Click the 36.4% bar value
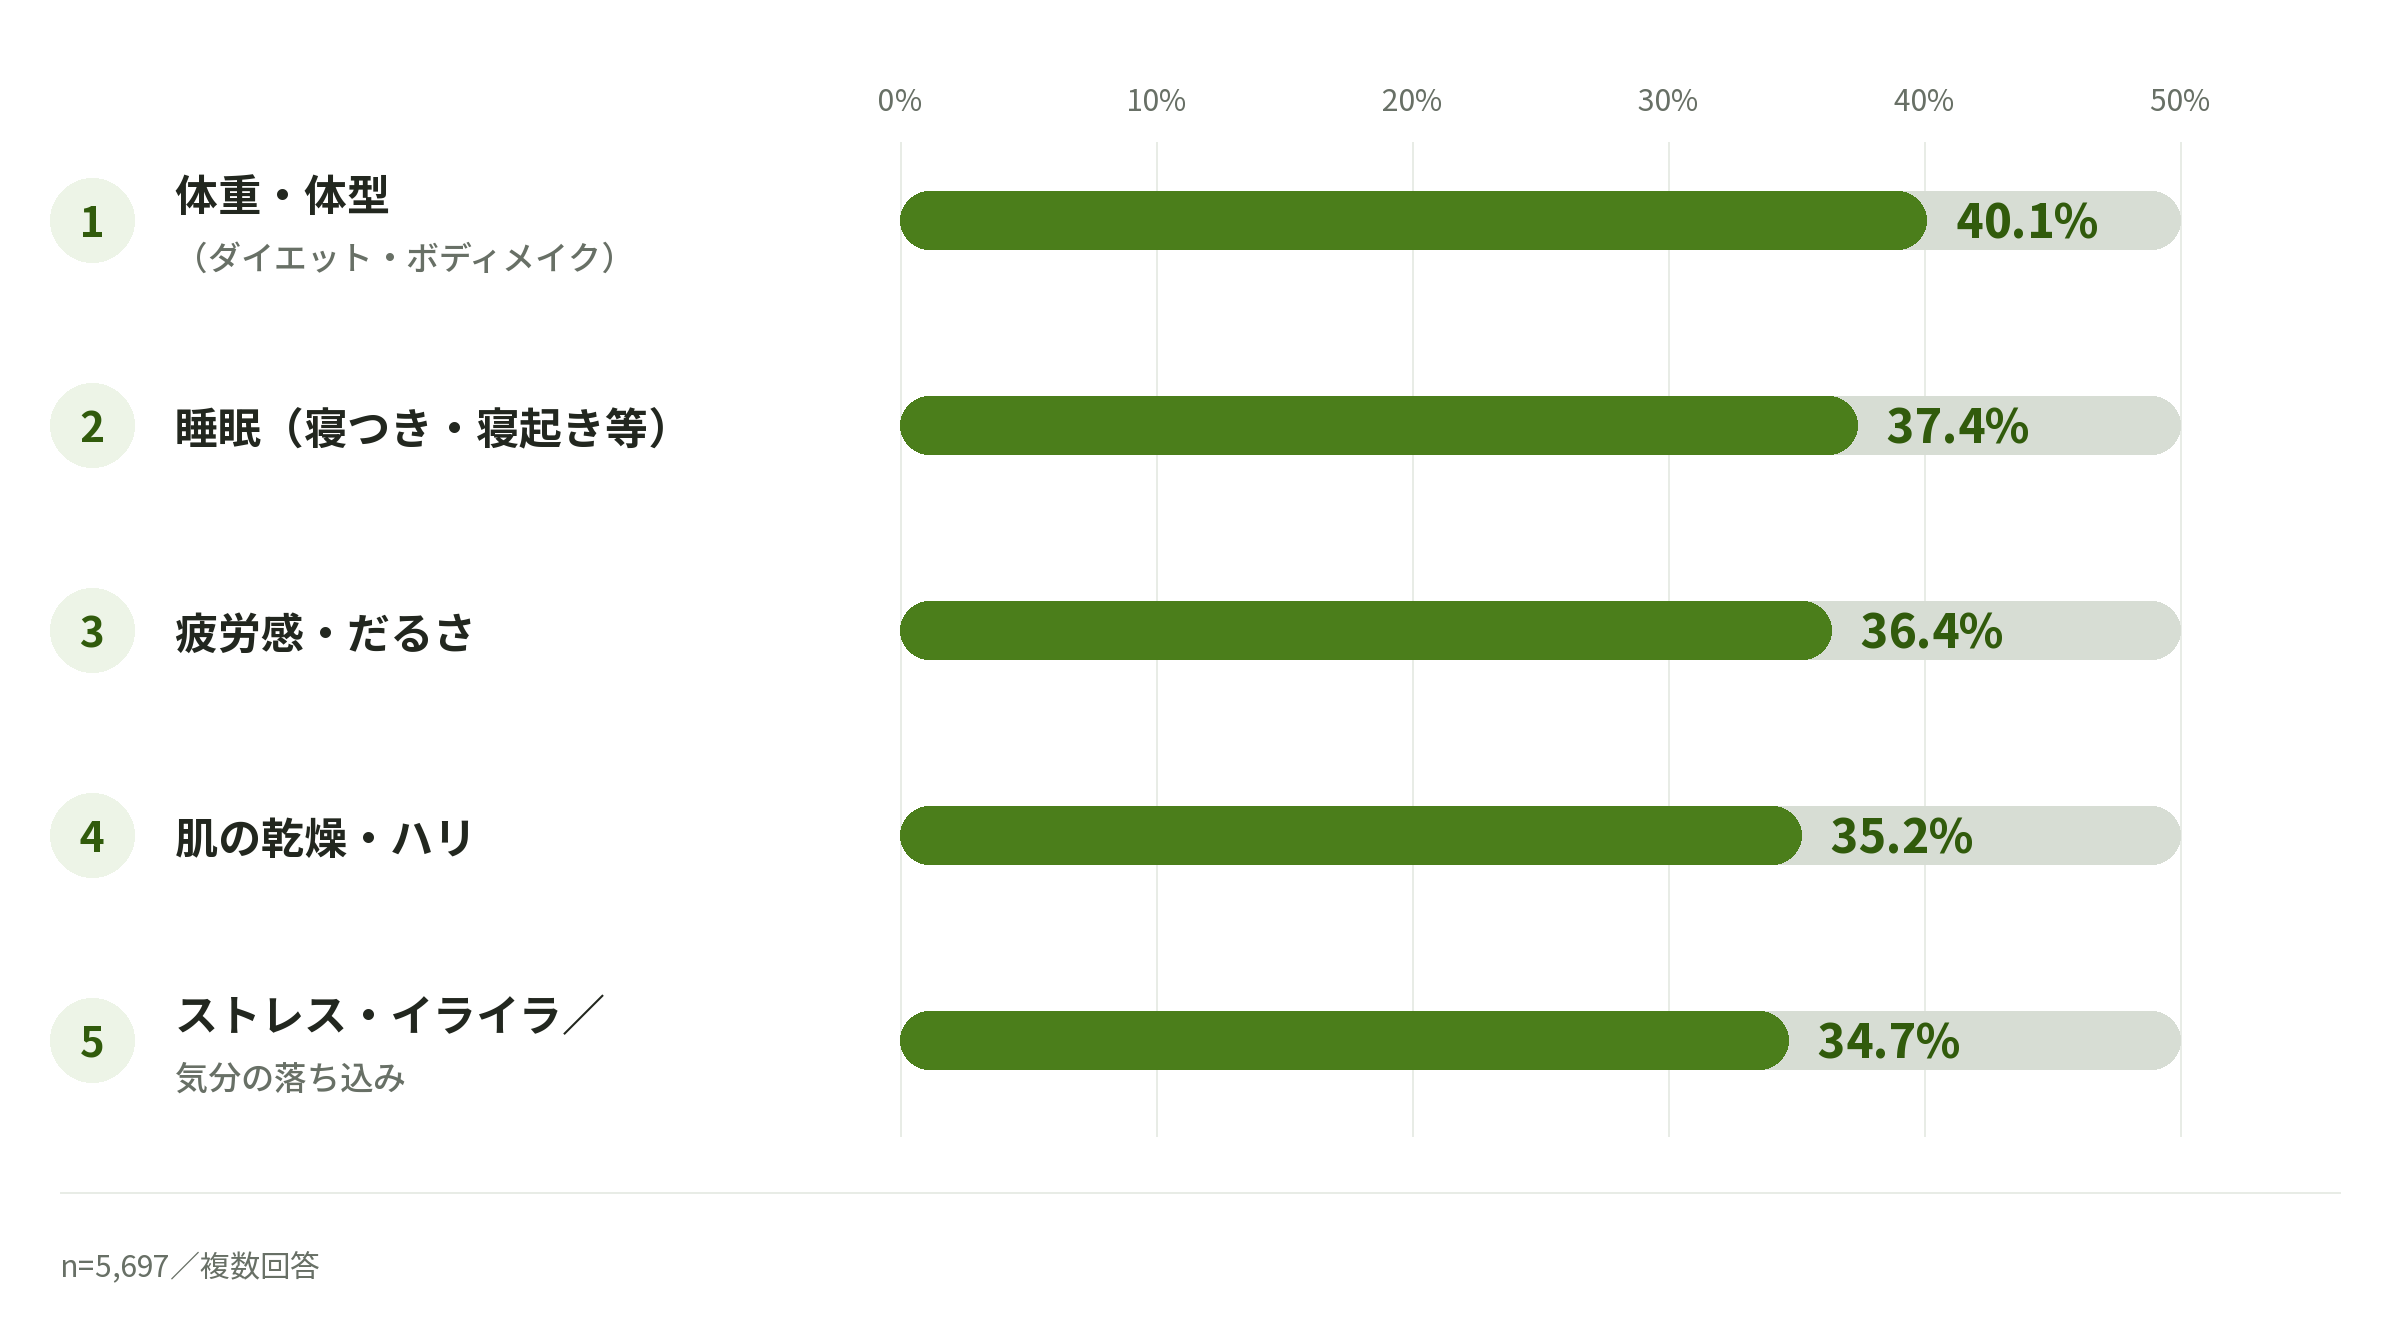 click(1932, 631)
